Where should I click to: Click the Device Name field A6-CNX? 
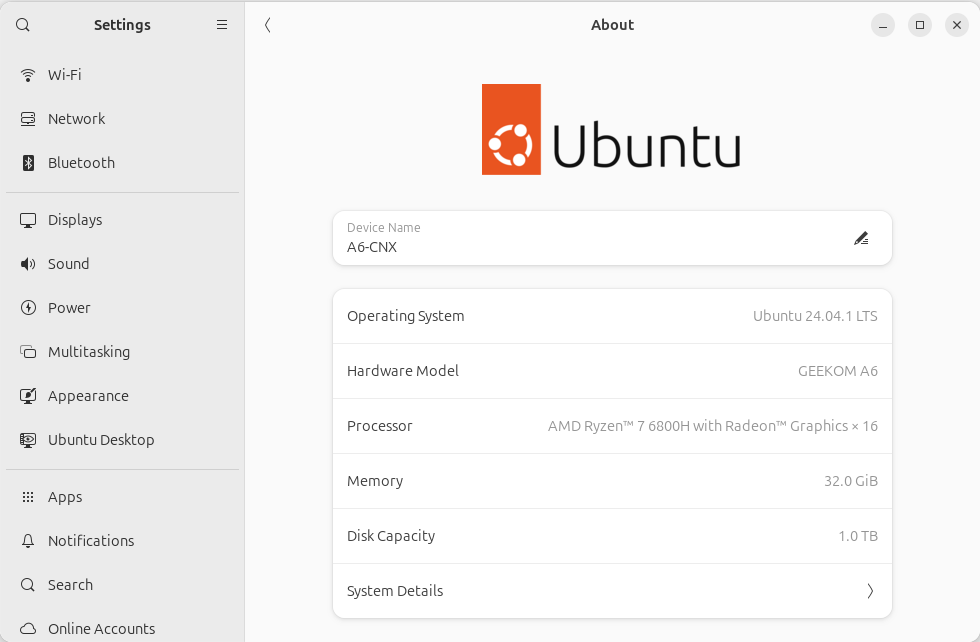coord(612,238)
